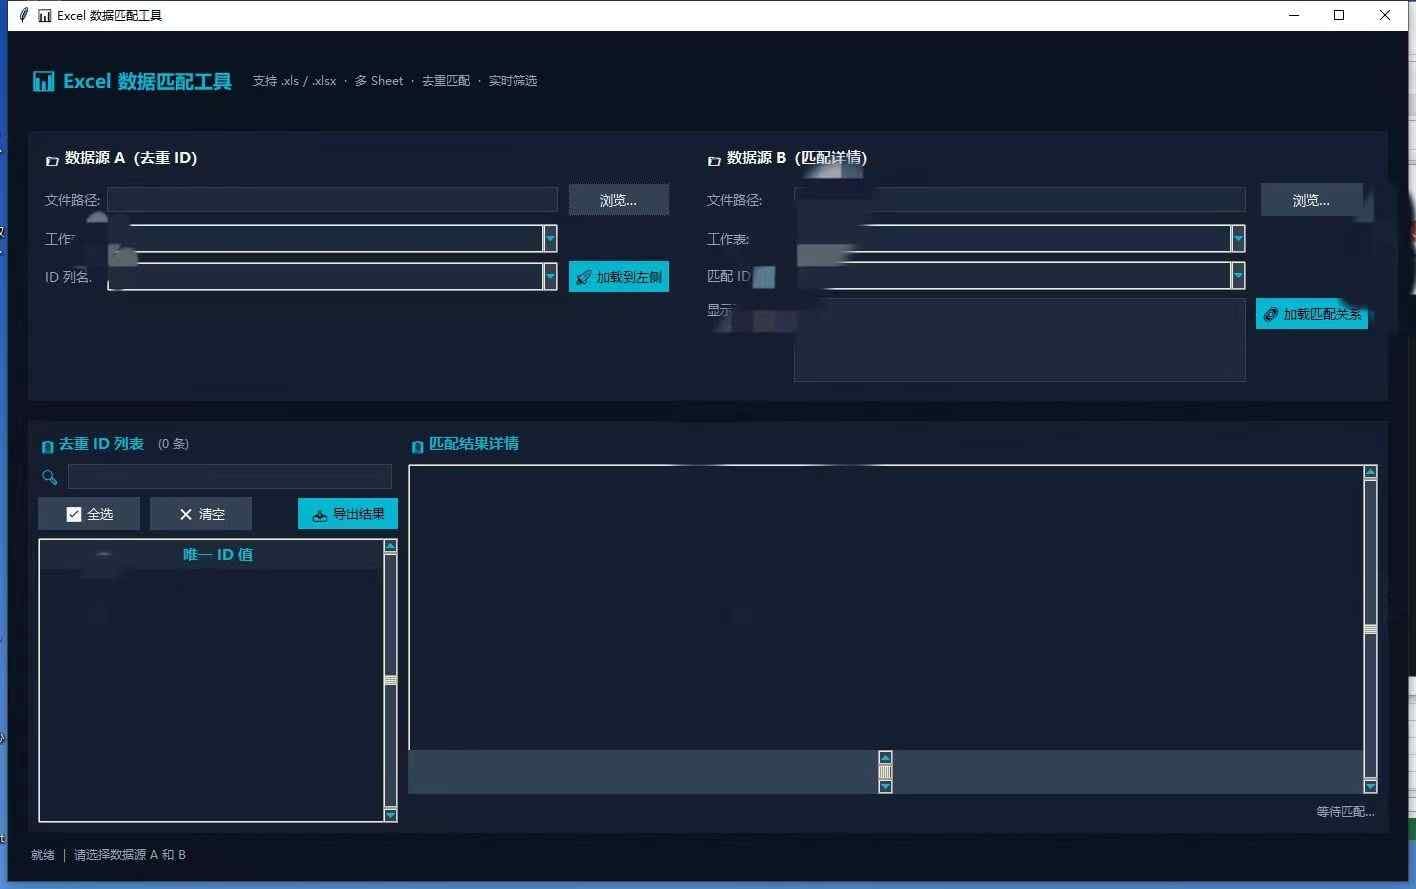Image resolution: width=1416 pixels, height=889 pixels.
Task: Click the bar chart logo beside Excel 数据匹配工具 heading
Action: point(43,82)
